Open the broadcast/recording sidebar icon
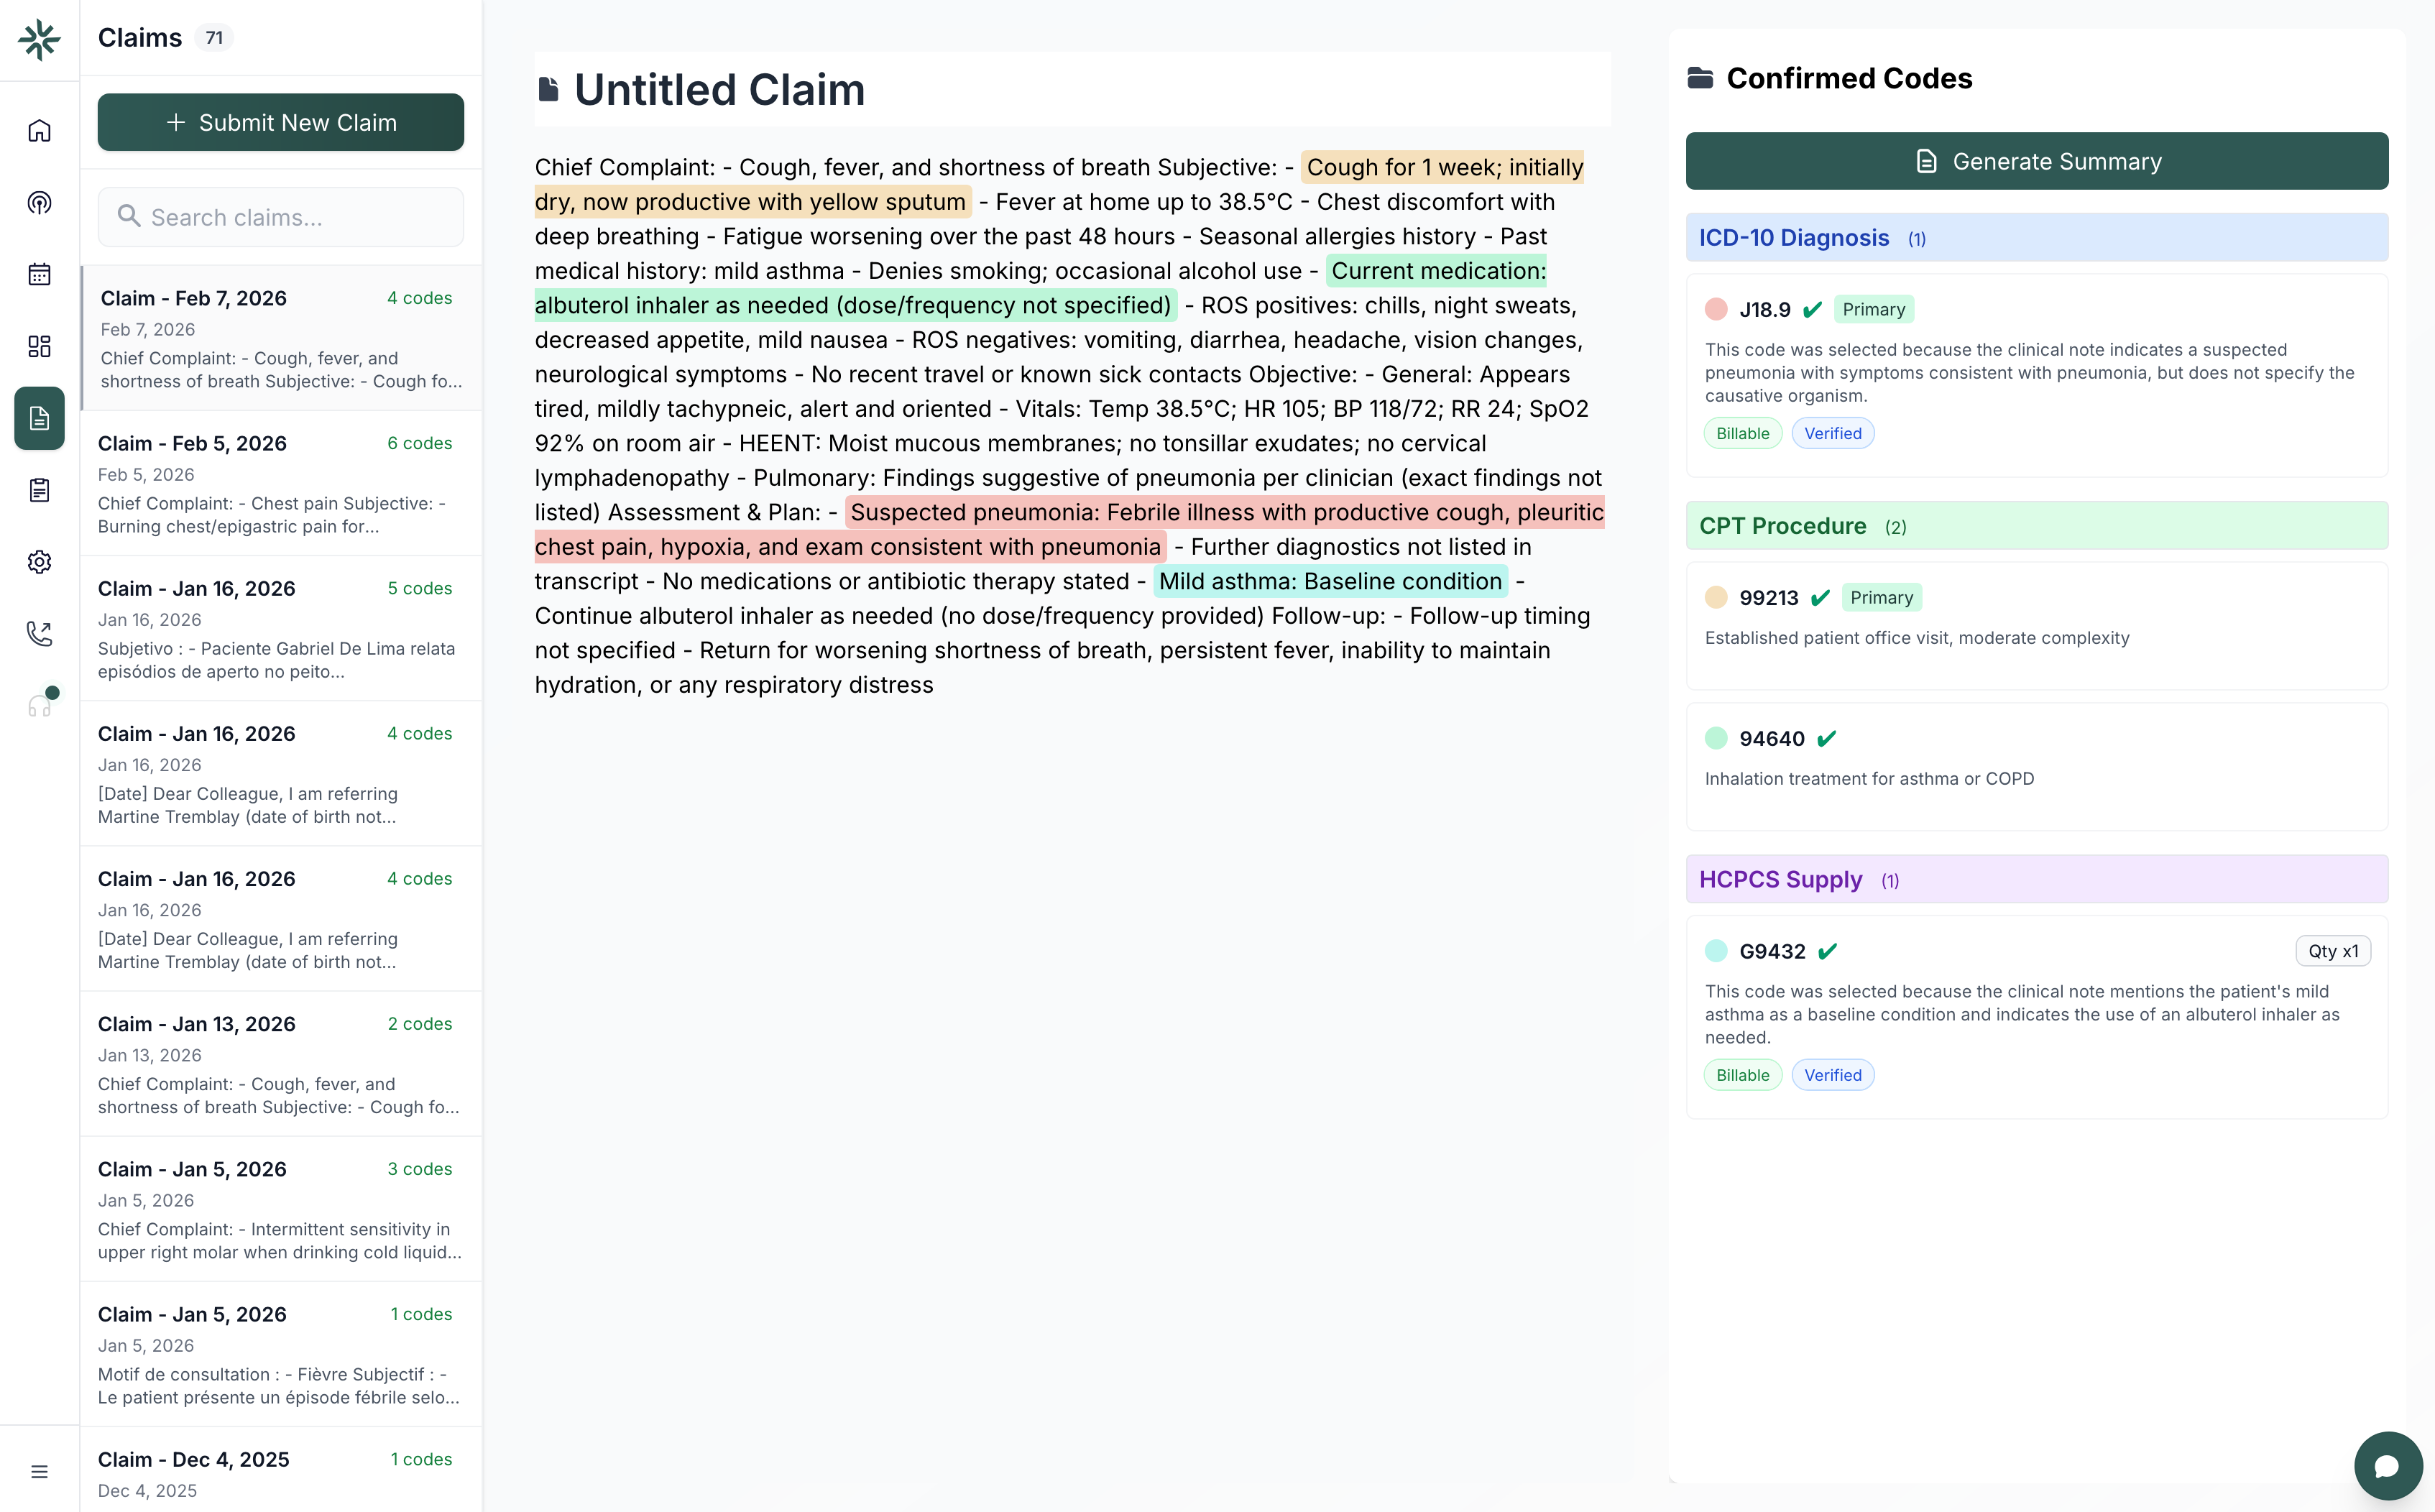Image resolution: width=2435 pixels, height=1512 pixels. pos(39,202)
